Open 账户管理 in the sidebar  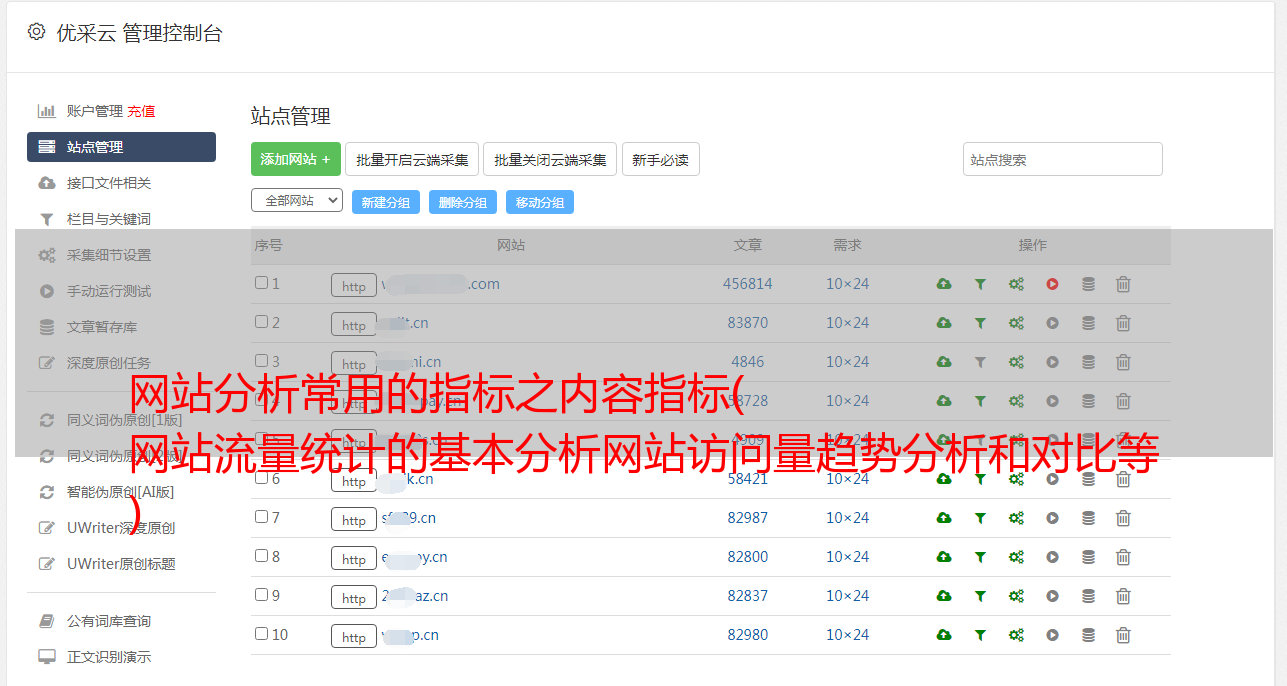94,111
